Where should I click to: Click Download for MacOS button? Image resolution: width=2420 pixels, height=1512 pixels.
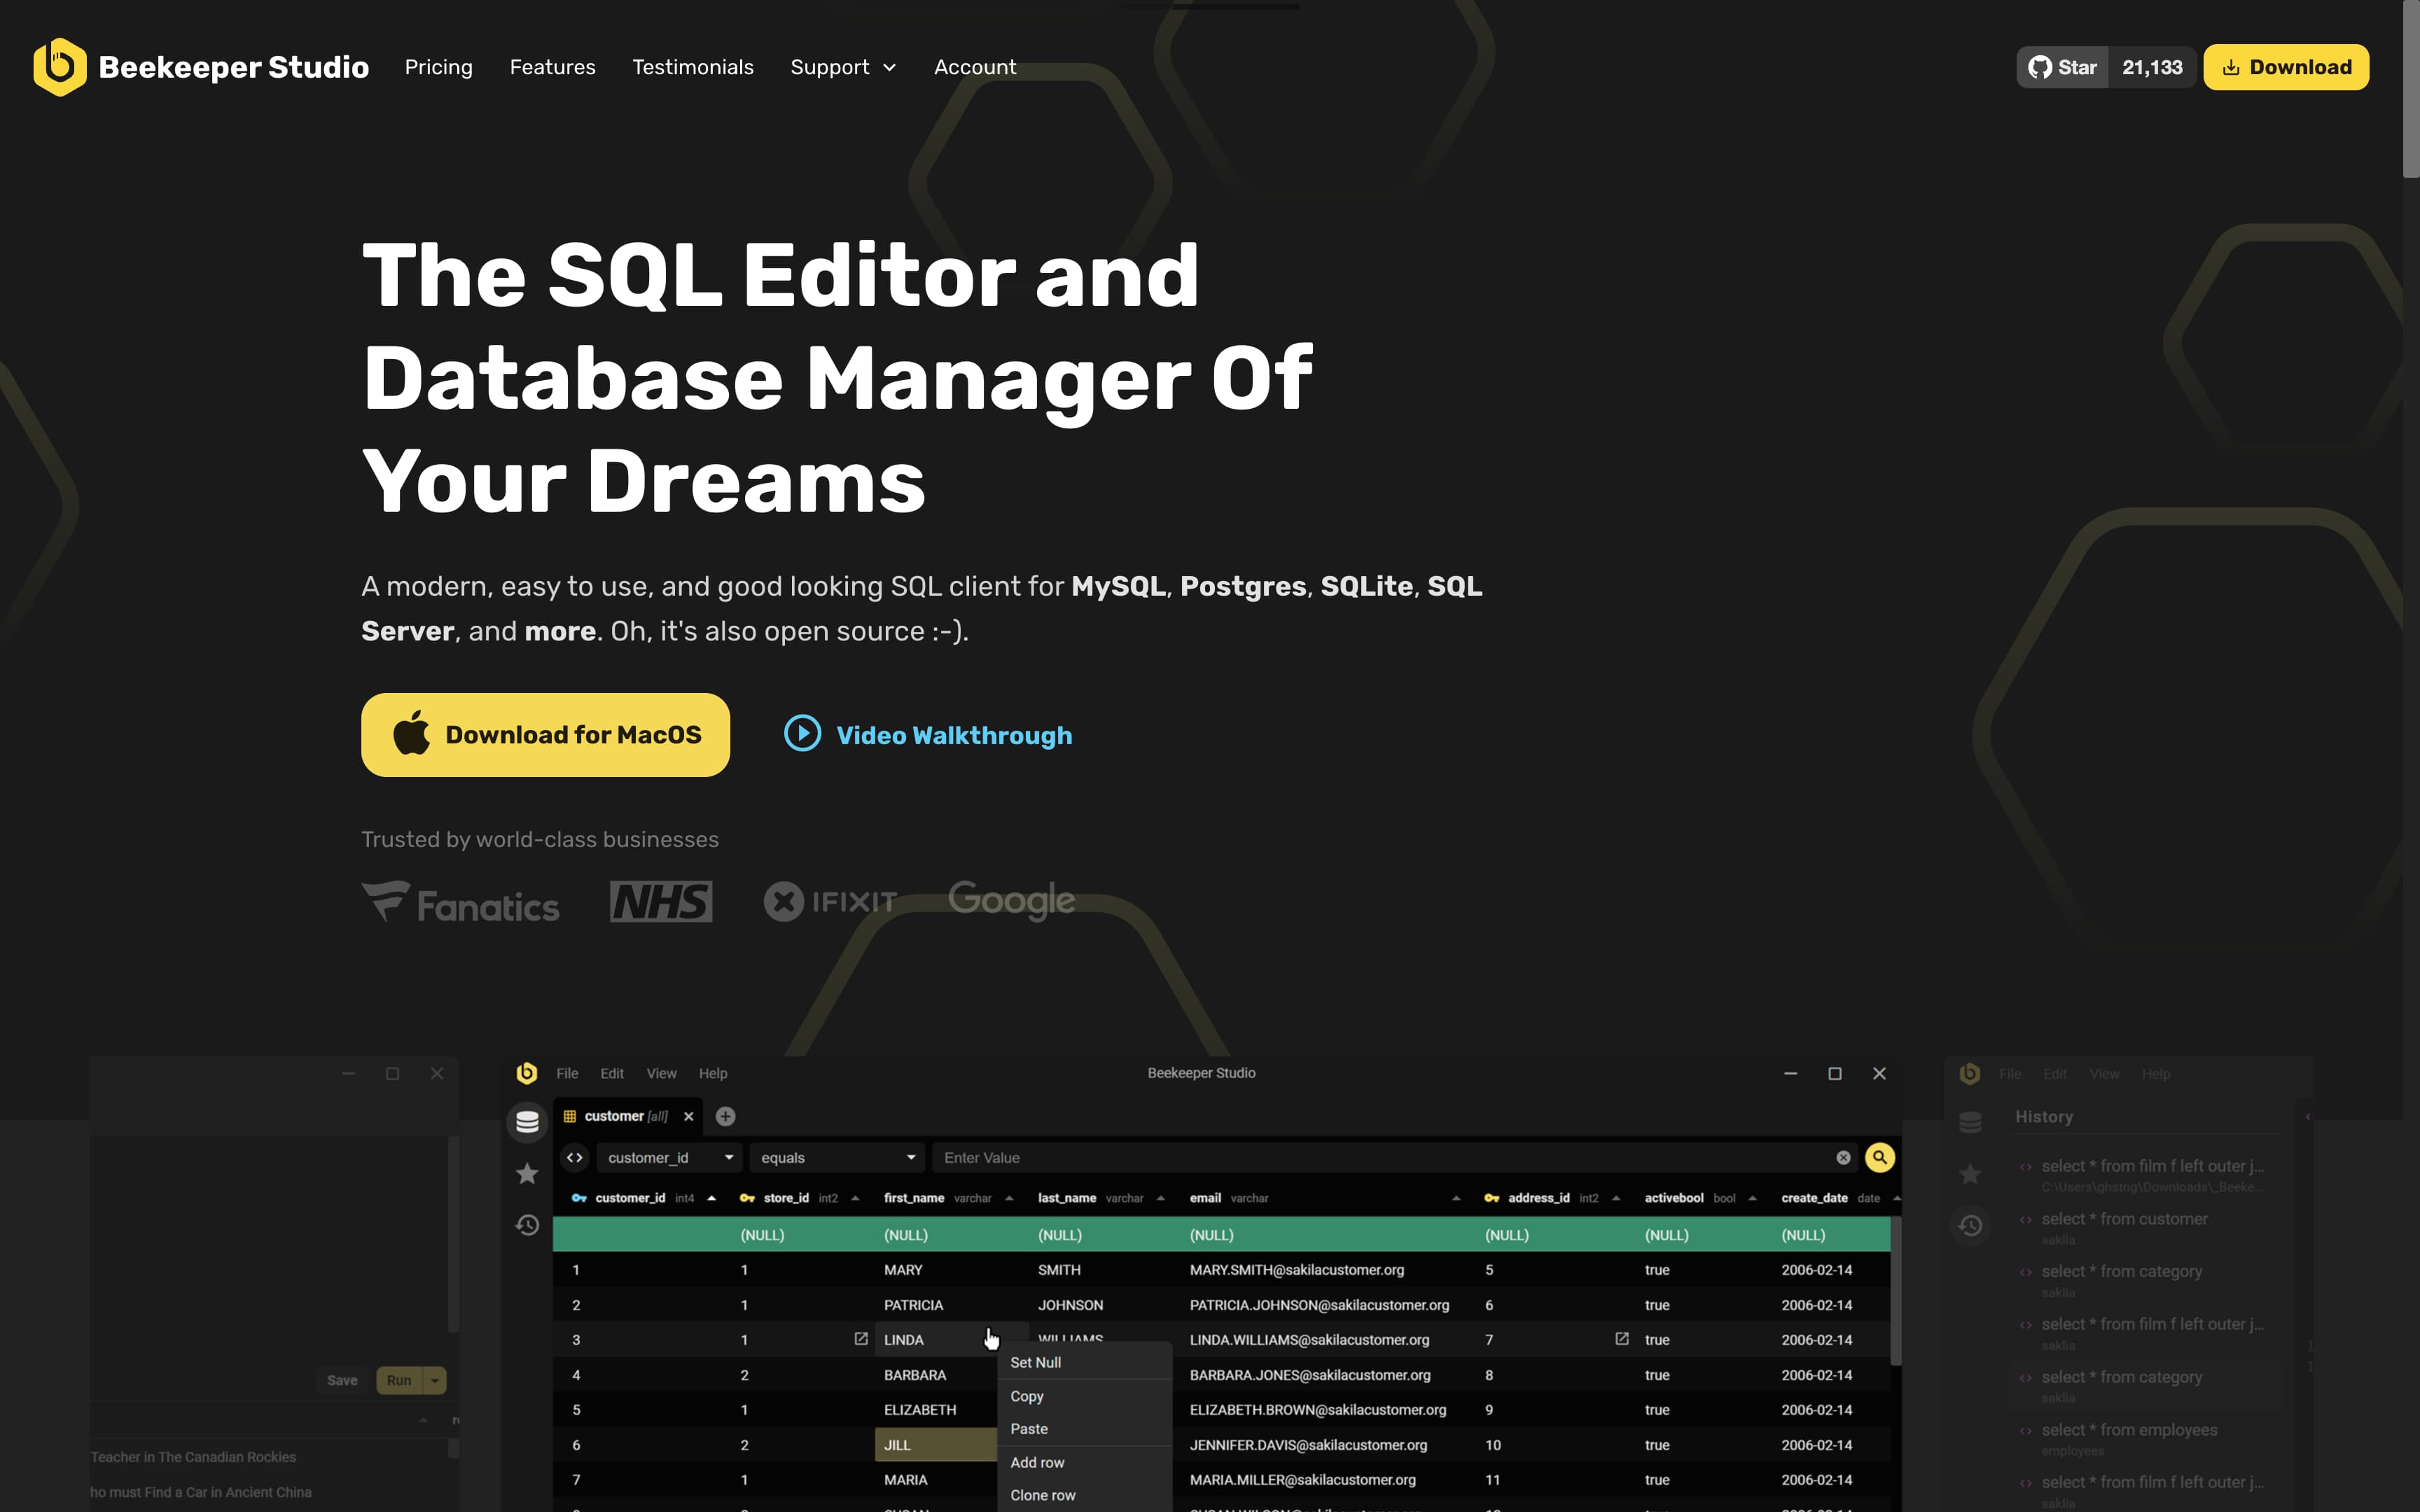pyautogui.click(x=545, y=735)
